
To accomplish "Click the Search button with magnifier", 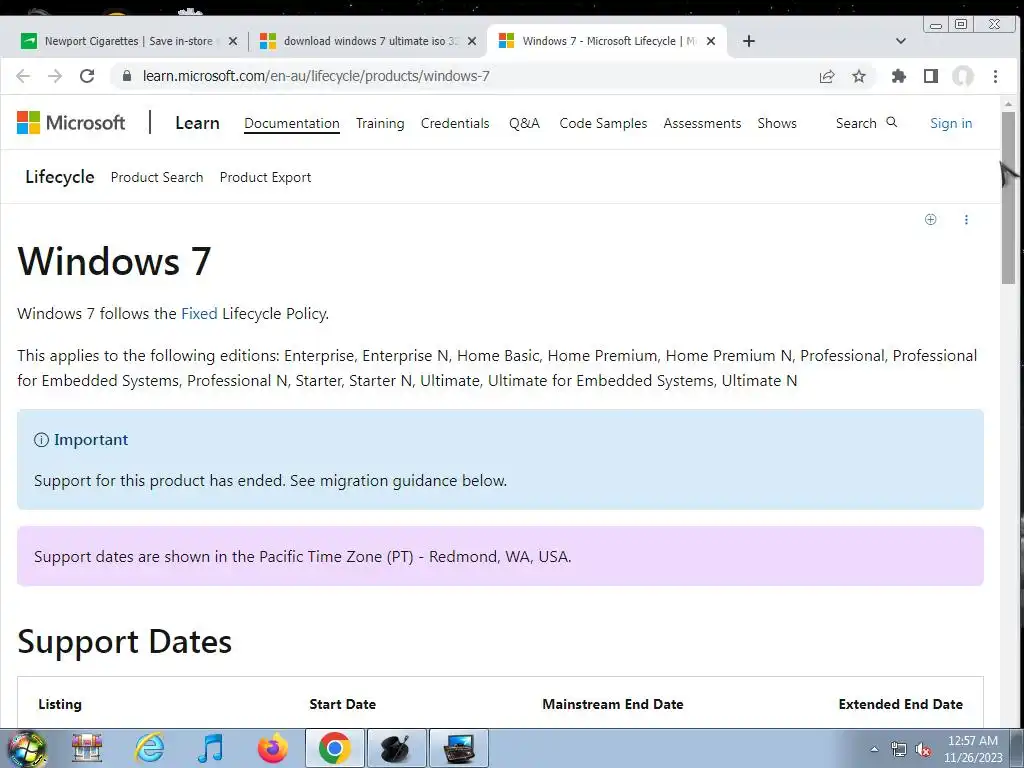I will click(867, 123).
